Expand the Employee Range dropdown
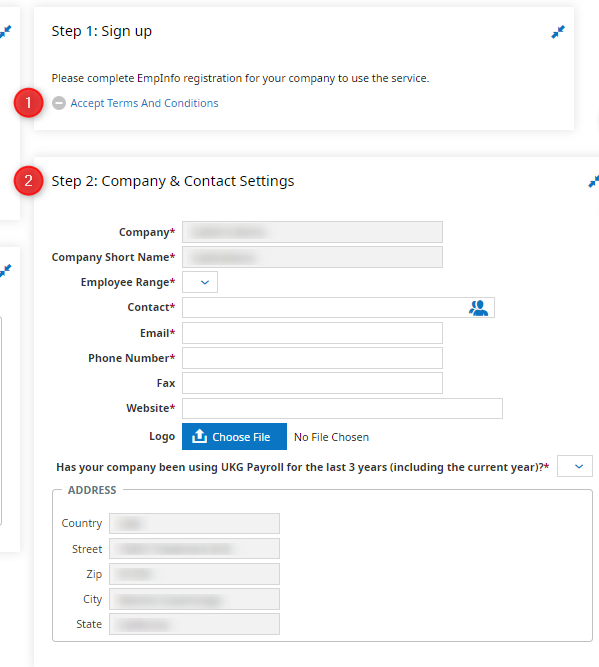599x667 pixels. click(x=200, y=282)
